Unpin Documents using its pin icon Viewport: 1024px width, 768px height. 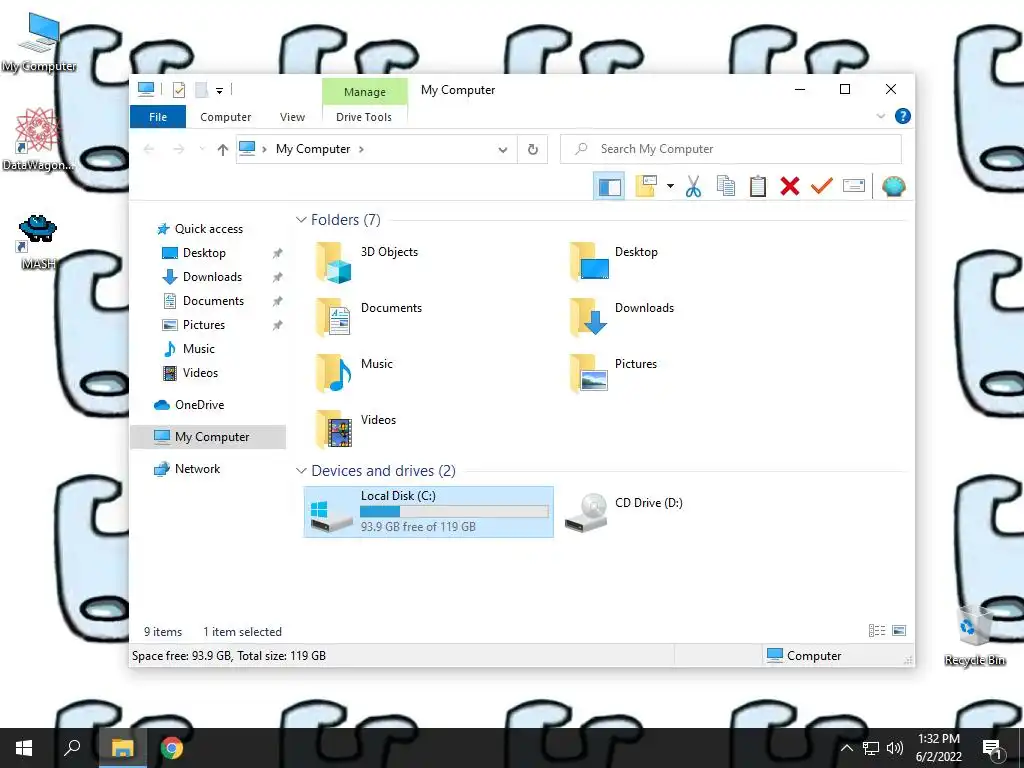[x=278, y=301]
